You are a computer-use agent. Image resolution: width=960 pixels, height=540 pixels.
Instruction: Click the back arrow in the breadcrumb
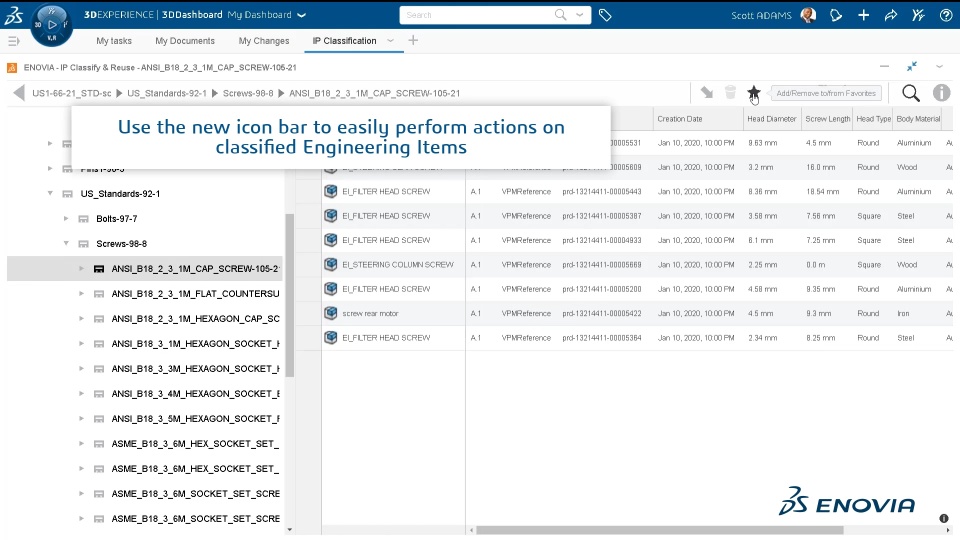click(19, 93)
